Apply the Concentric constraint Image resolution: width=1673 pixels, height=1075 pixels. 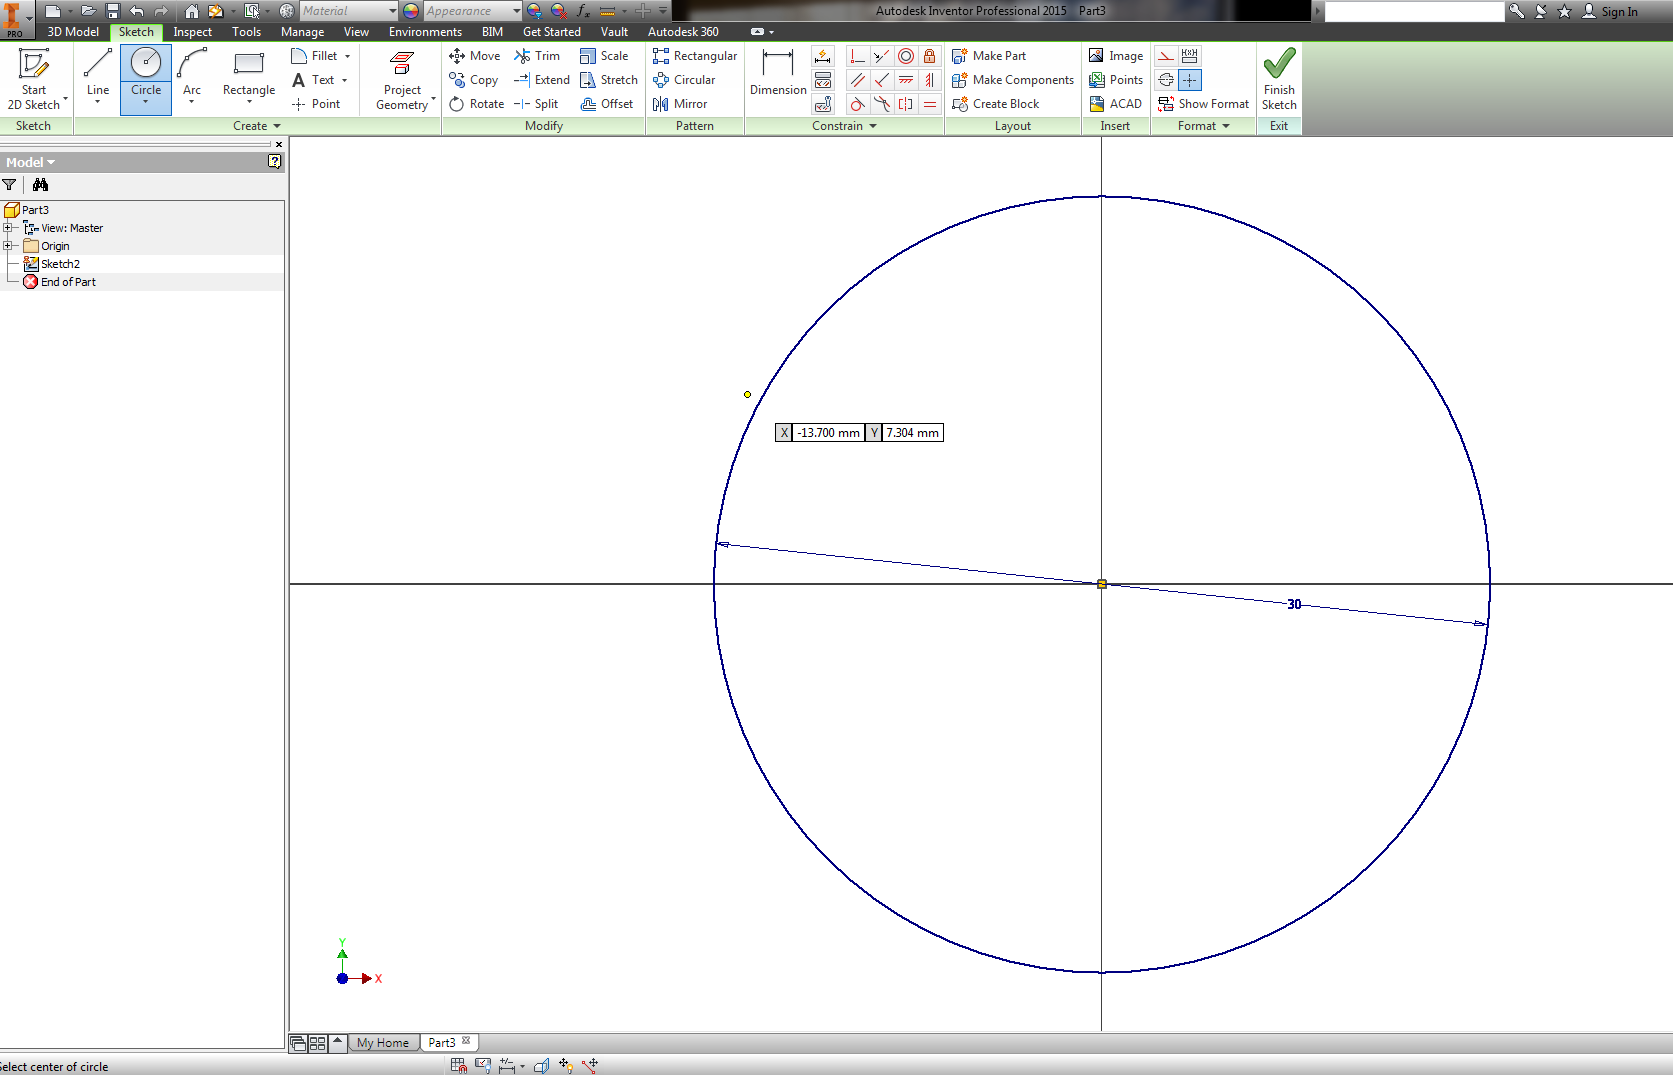tap(906, 56)
